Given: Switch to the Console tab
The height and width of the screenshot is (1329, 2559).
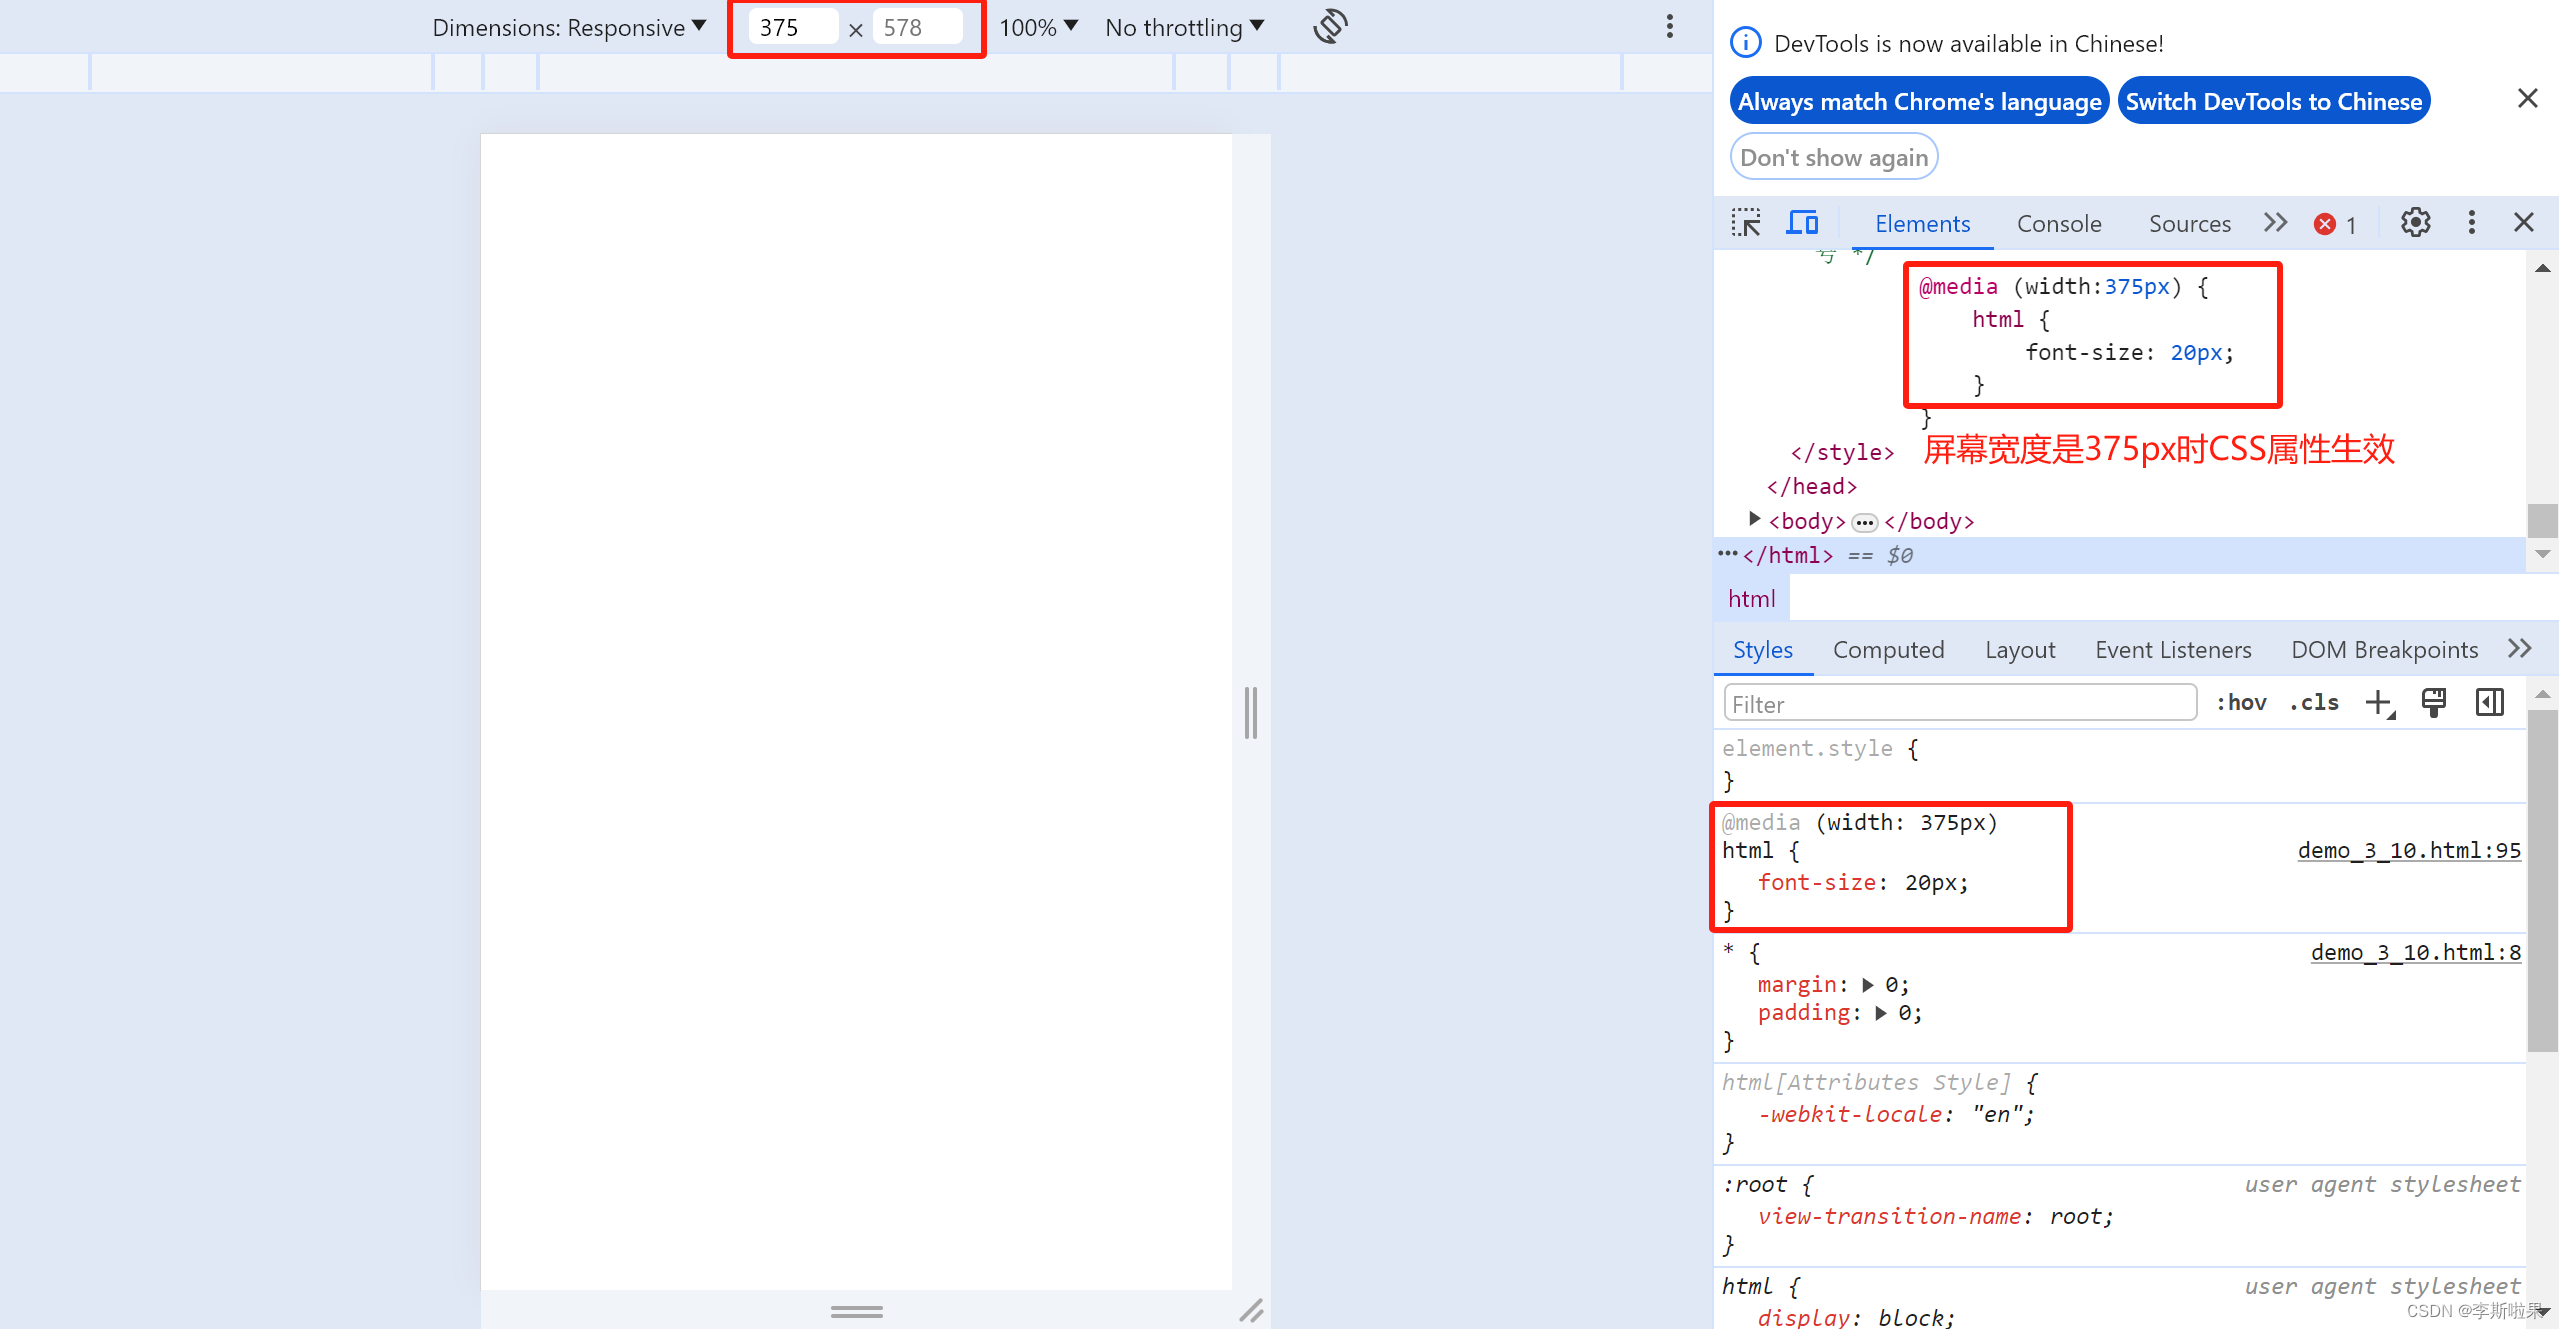Looking at the screenshot, I should pos(2059,224).
